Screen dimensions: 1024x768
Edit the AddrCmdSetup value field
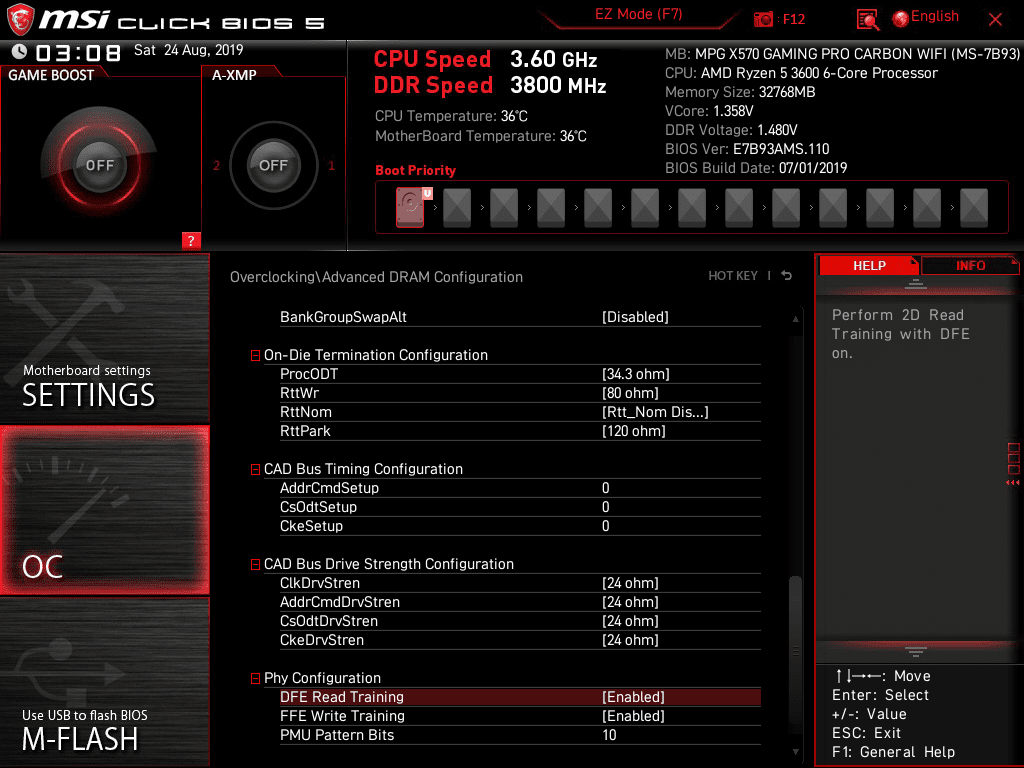point(605,488)
